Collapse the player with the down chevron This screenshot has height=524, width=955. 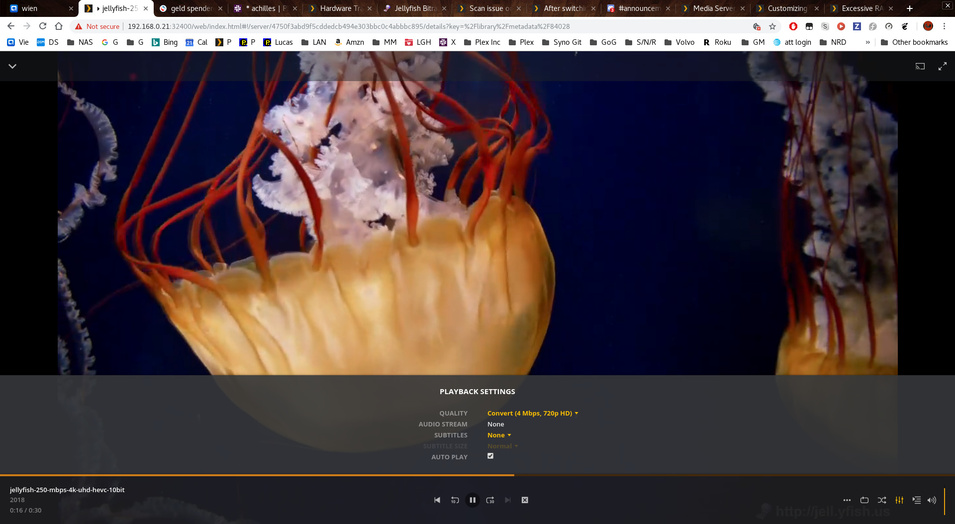click(12, 66)
